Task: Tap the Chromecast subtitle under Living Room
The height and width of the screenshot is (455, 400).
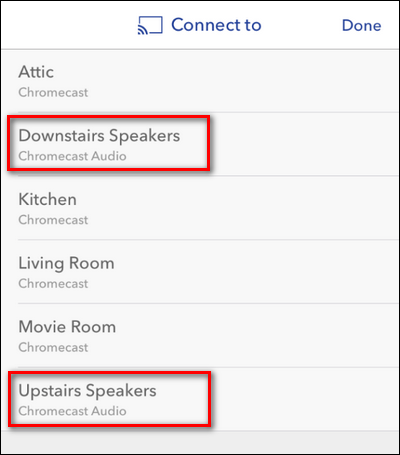Action: [53, 284]
